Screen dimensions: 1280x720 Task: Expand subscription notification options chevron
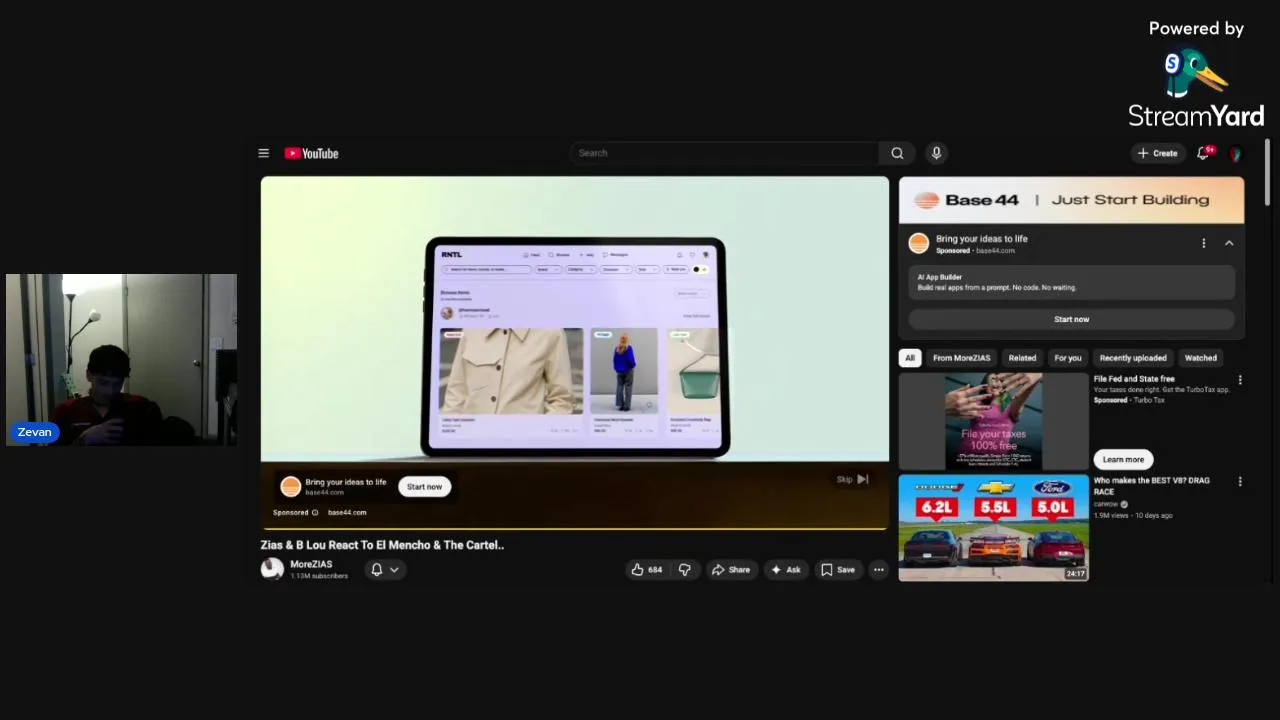394,569
